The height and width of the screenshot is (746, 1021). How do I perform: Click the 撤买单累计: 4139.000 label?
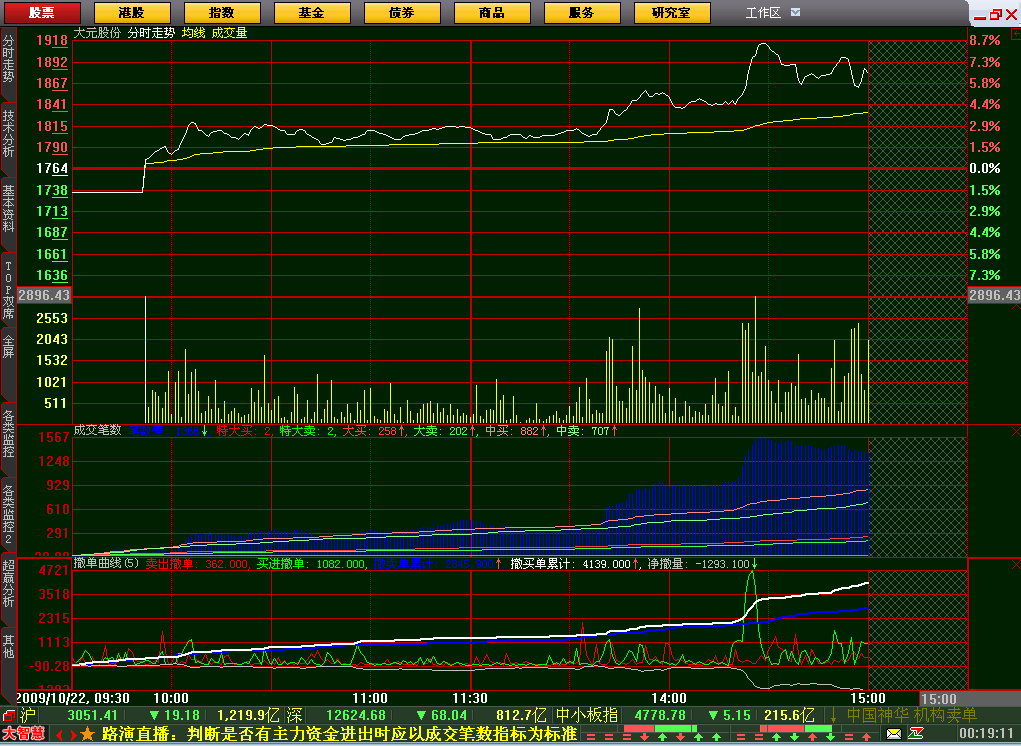tap(575, 564)
